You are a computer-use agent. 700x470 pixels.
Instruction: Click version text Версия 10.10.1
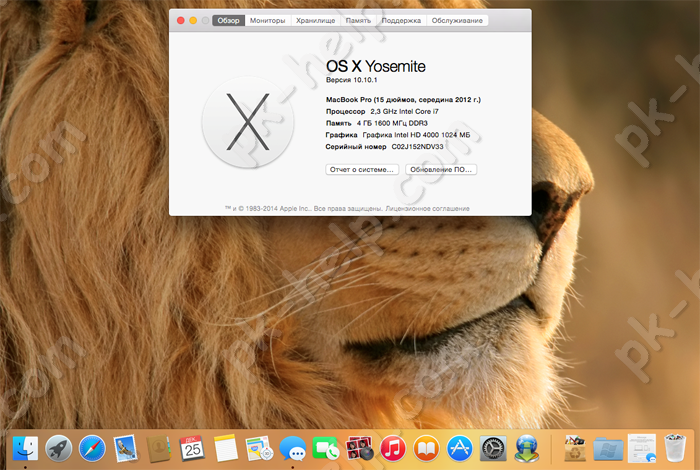pyautogui.click(x=352, y=80)
